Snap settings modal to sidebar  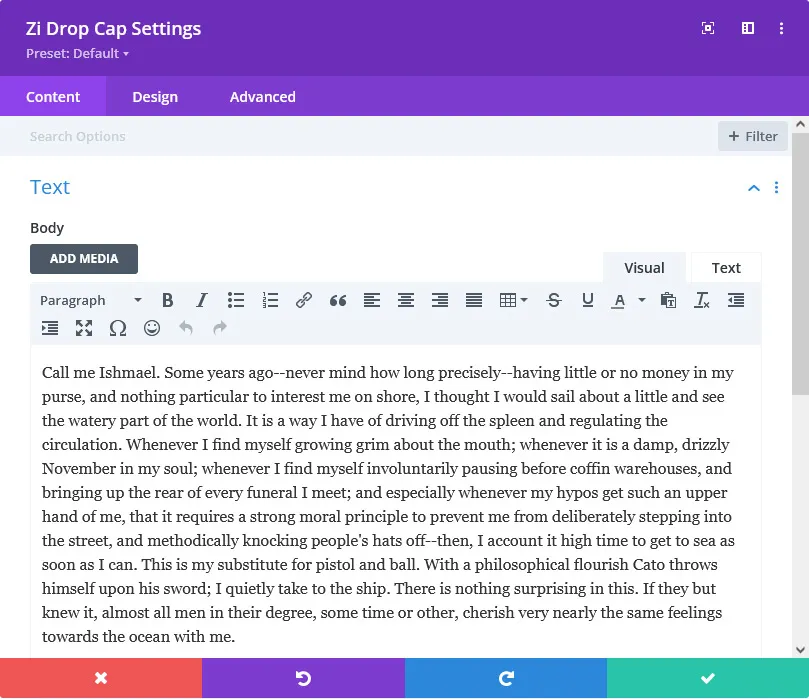[748, 28]
